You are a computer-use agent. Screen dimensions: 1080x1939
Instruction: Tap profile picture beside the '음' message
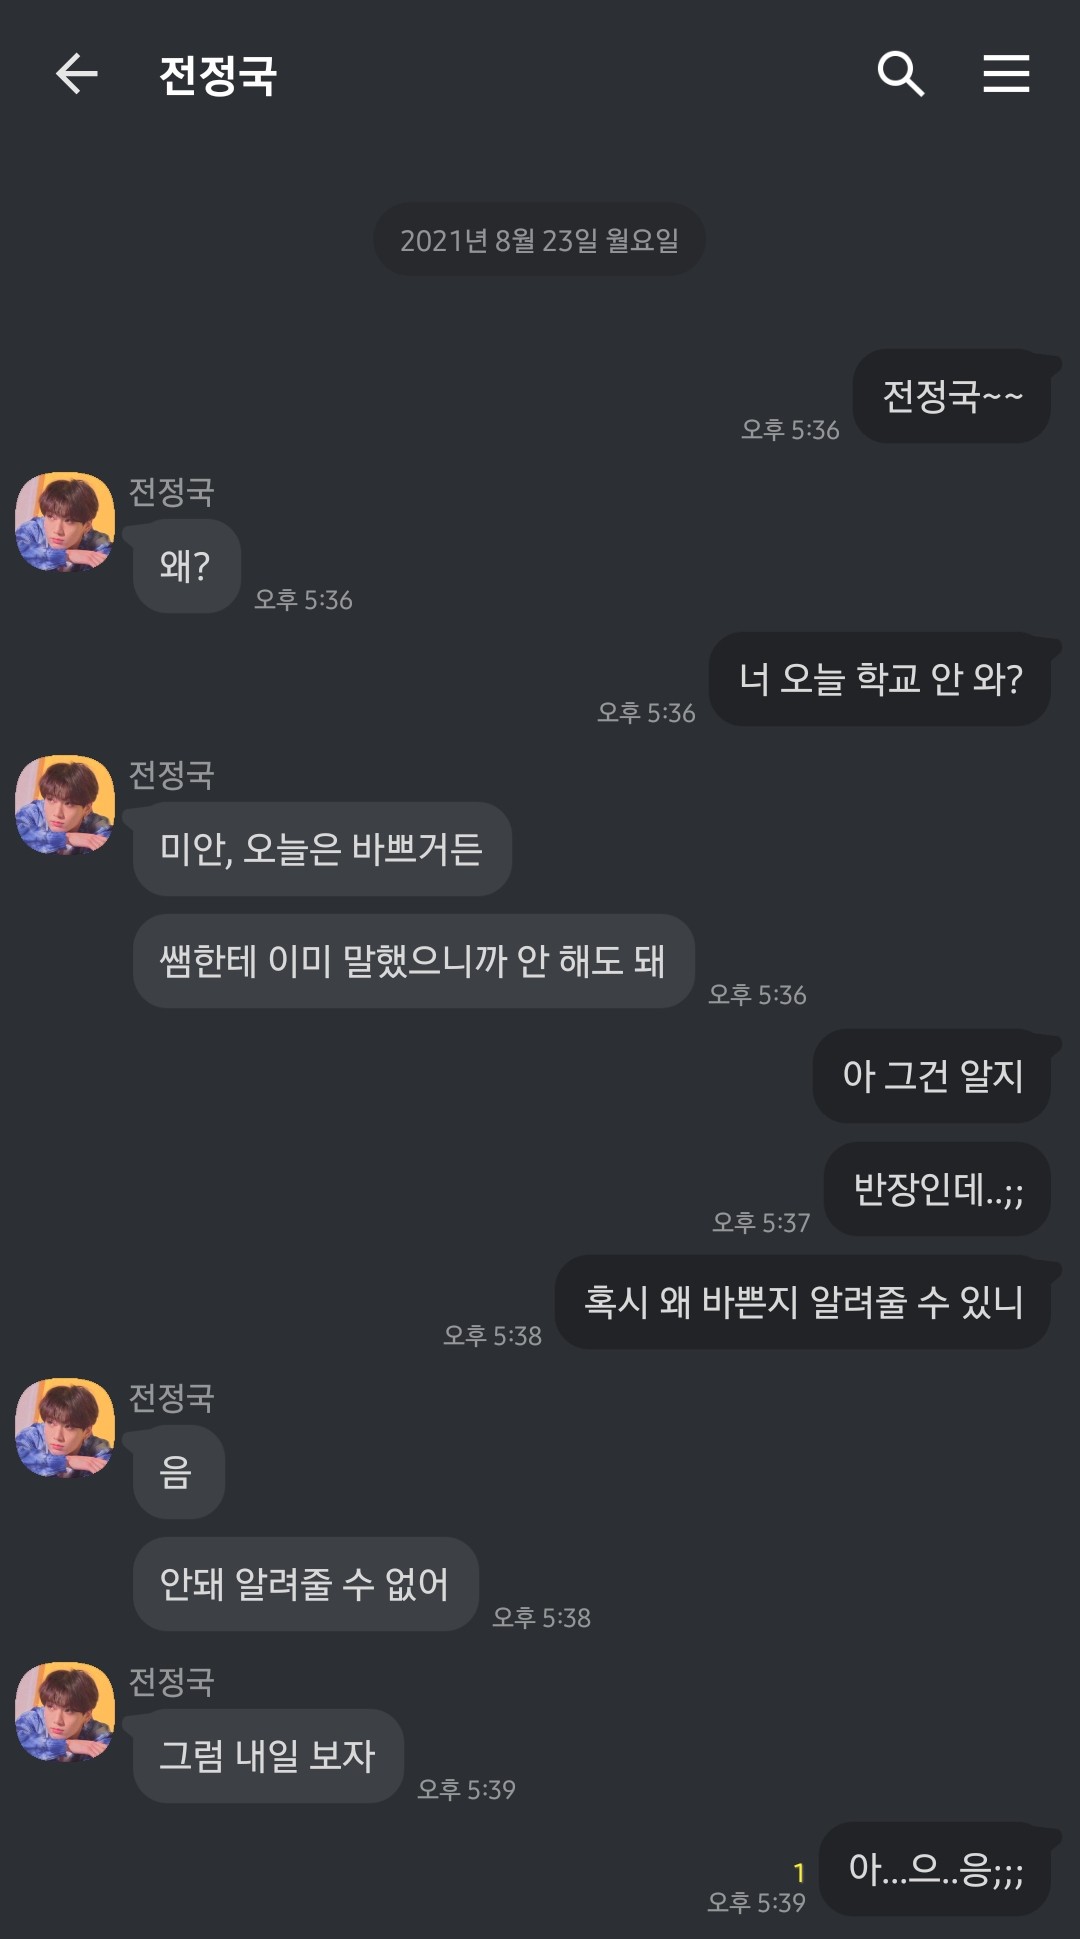[65, 1428]
